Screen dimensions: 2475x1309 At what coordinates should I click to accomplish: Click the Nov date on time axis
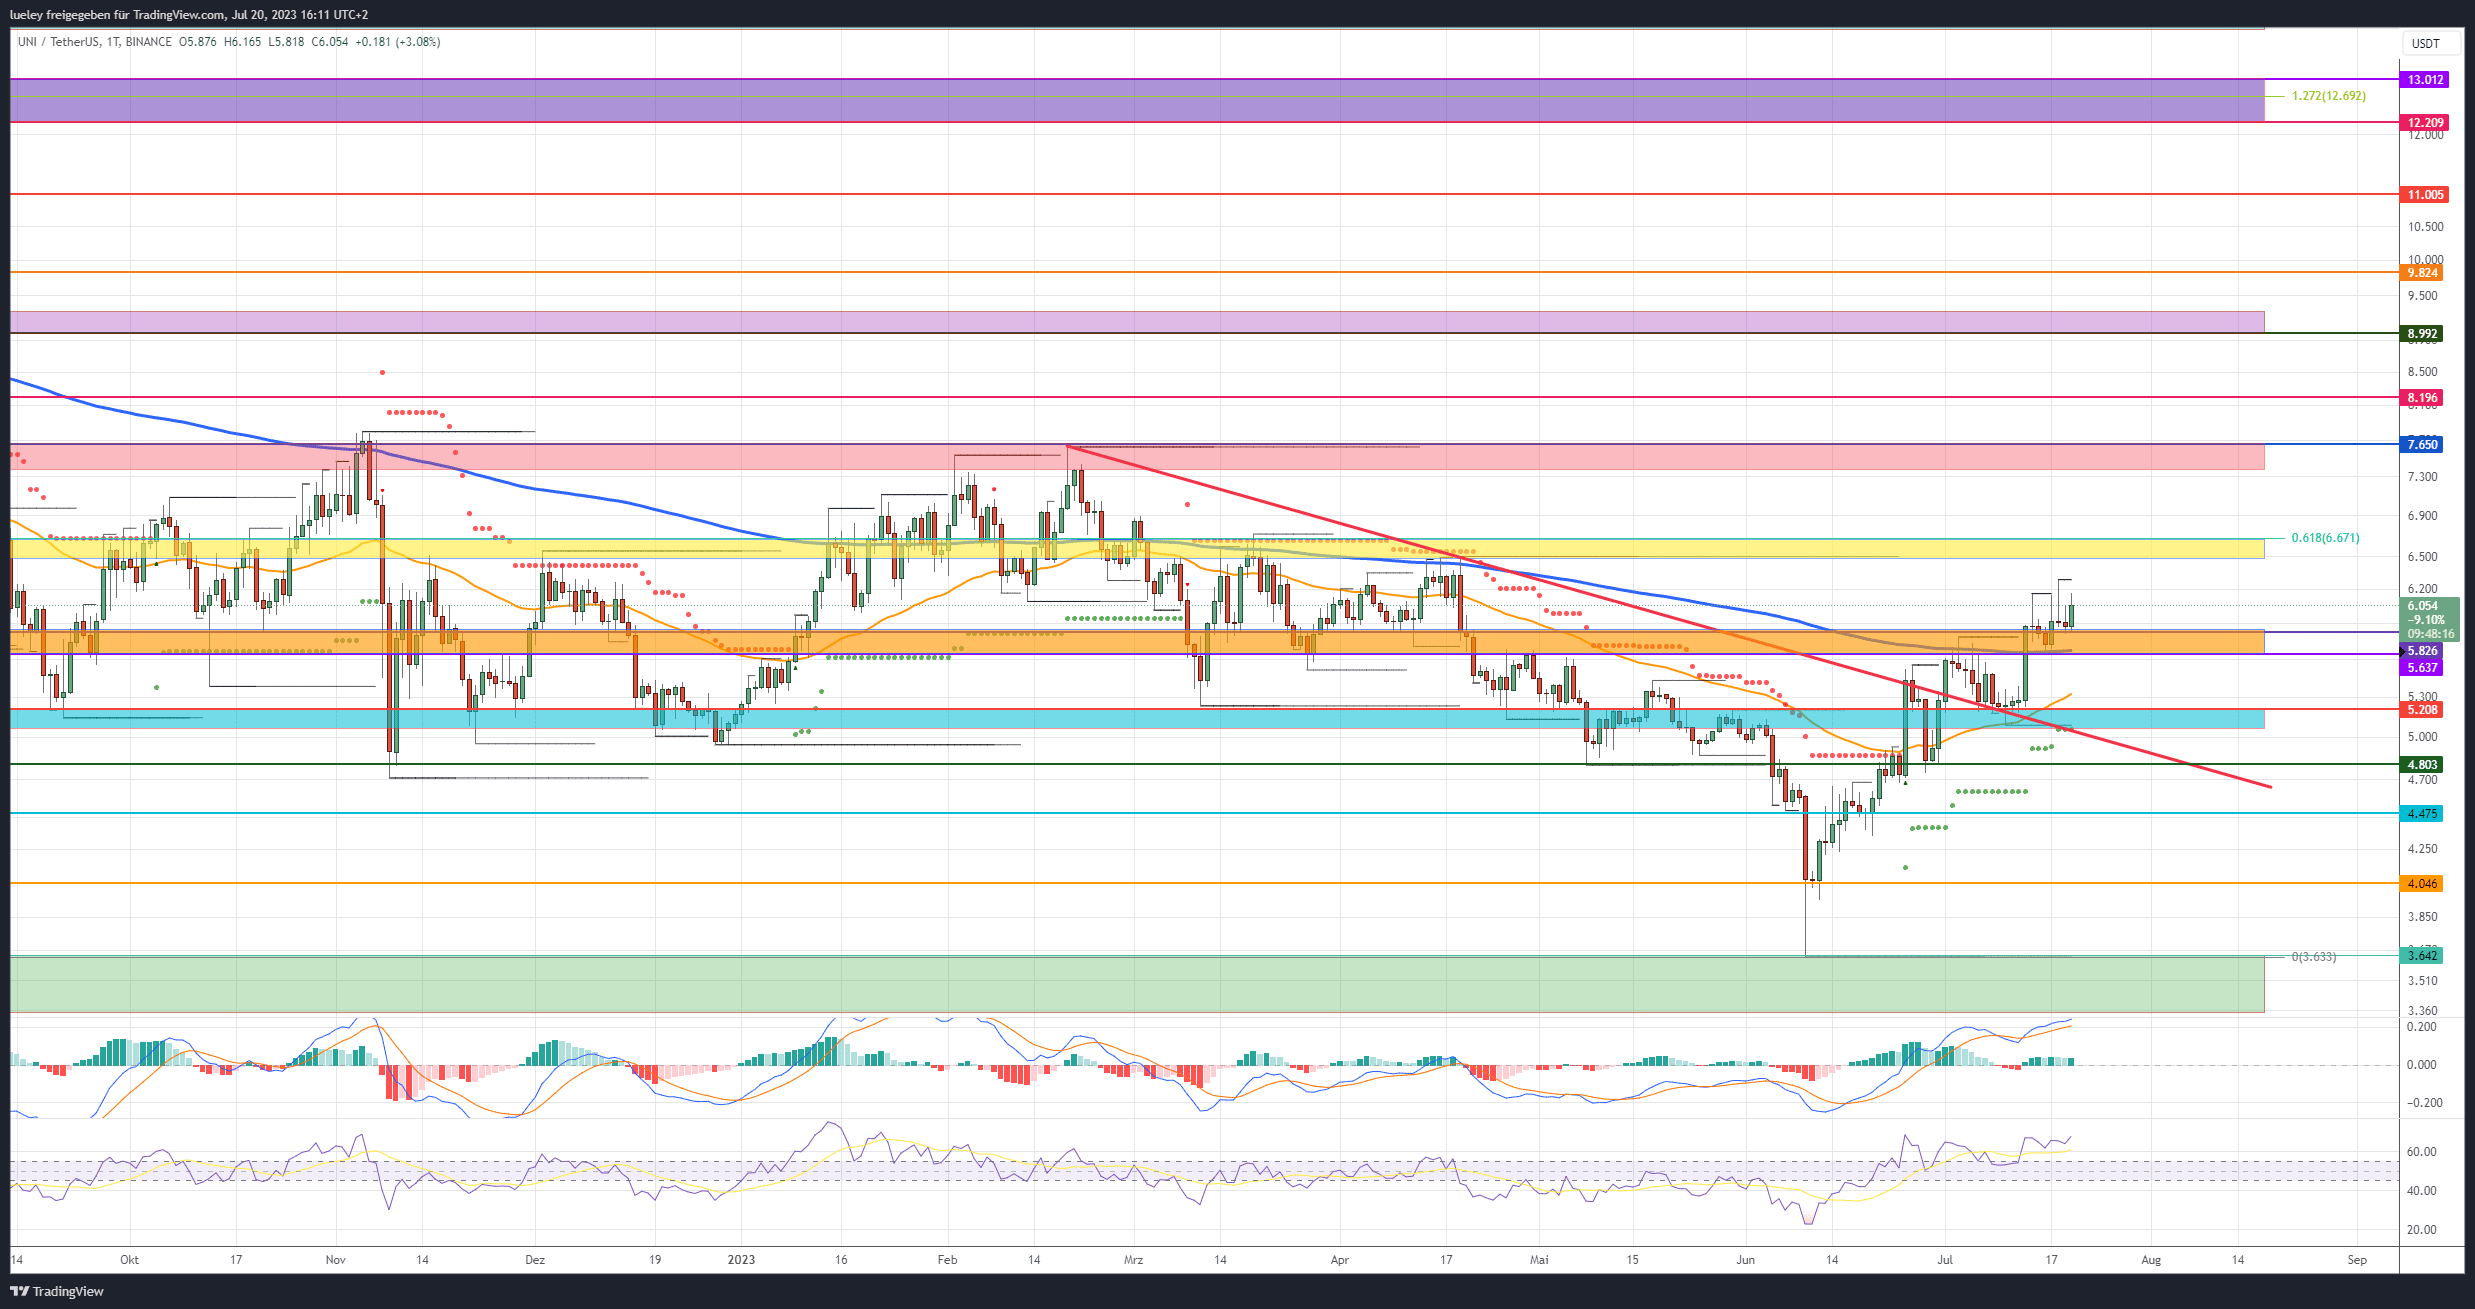click(x=336, y=1259)
